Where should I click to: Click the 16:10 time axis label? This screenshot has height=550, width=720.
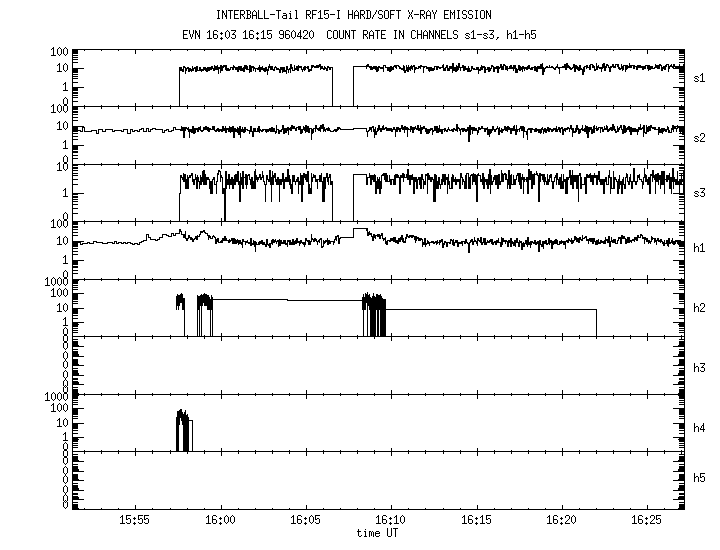point(390,520)
